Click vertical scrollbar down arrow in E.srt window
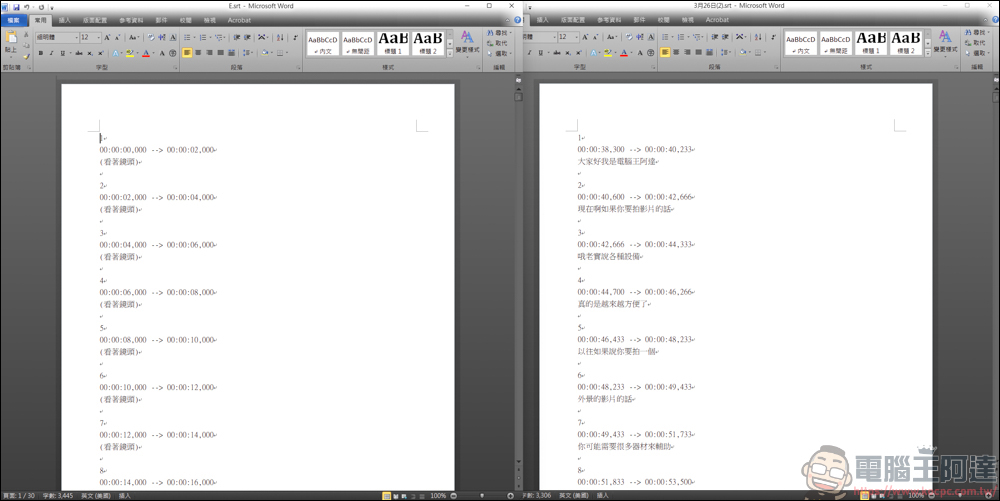 pos(518,461)
